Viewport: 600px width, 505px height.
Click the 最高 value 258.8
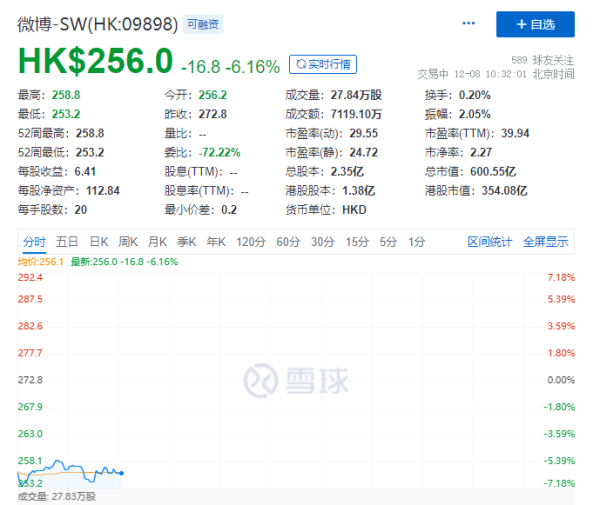pyautogui.click(x=66, y=95)
